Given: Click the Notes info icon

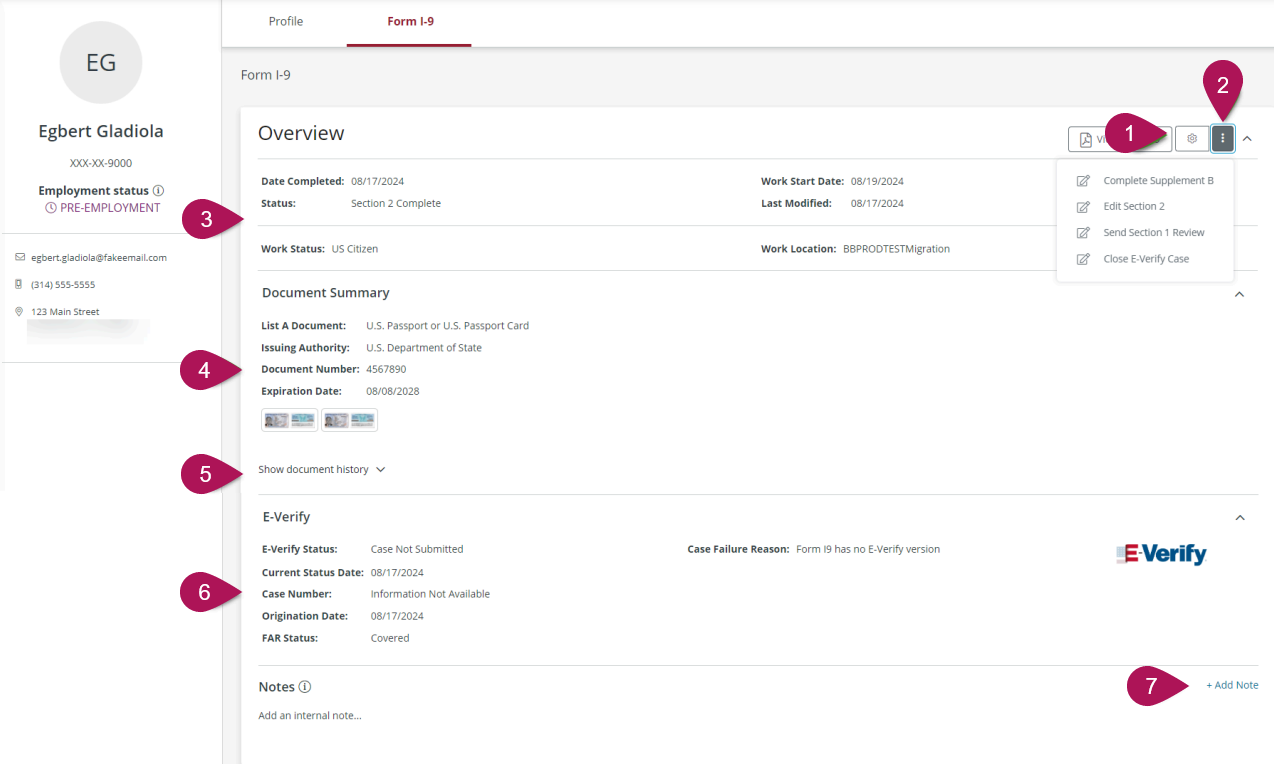Looking at the screenshot, I should click(x=305, y=687).
